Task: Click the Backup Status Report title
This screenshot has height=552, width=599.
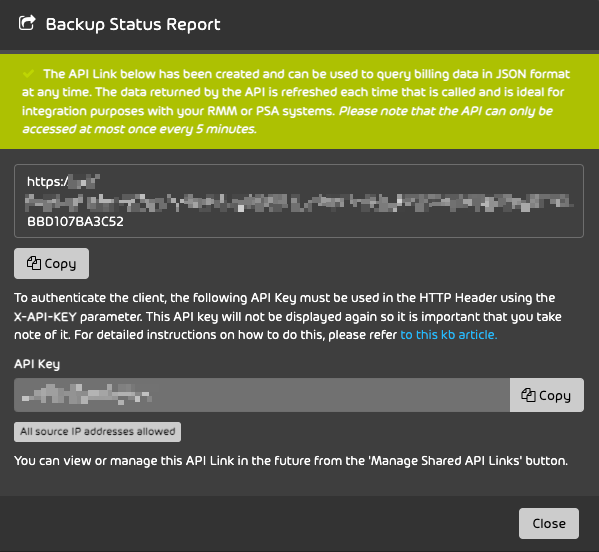Action: tap(133, 24)
